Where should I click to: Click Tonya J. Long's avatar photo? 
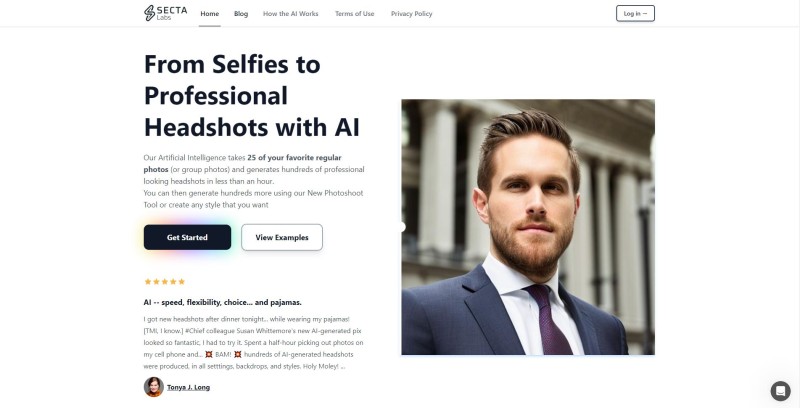click(154, 387)
